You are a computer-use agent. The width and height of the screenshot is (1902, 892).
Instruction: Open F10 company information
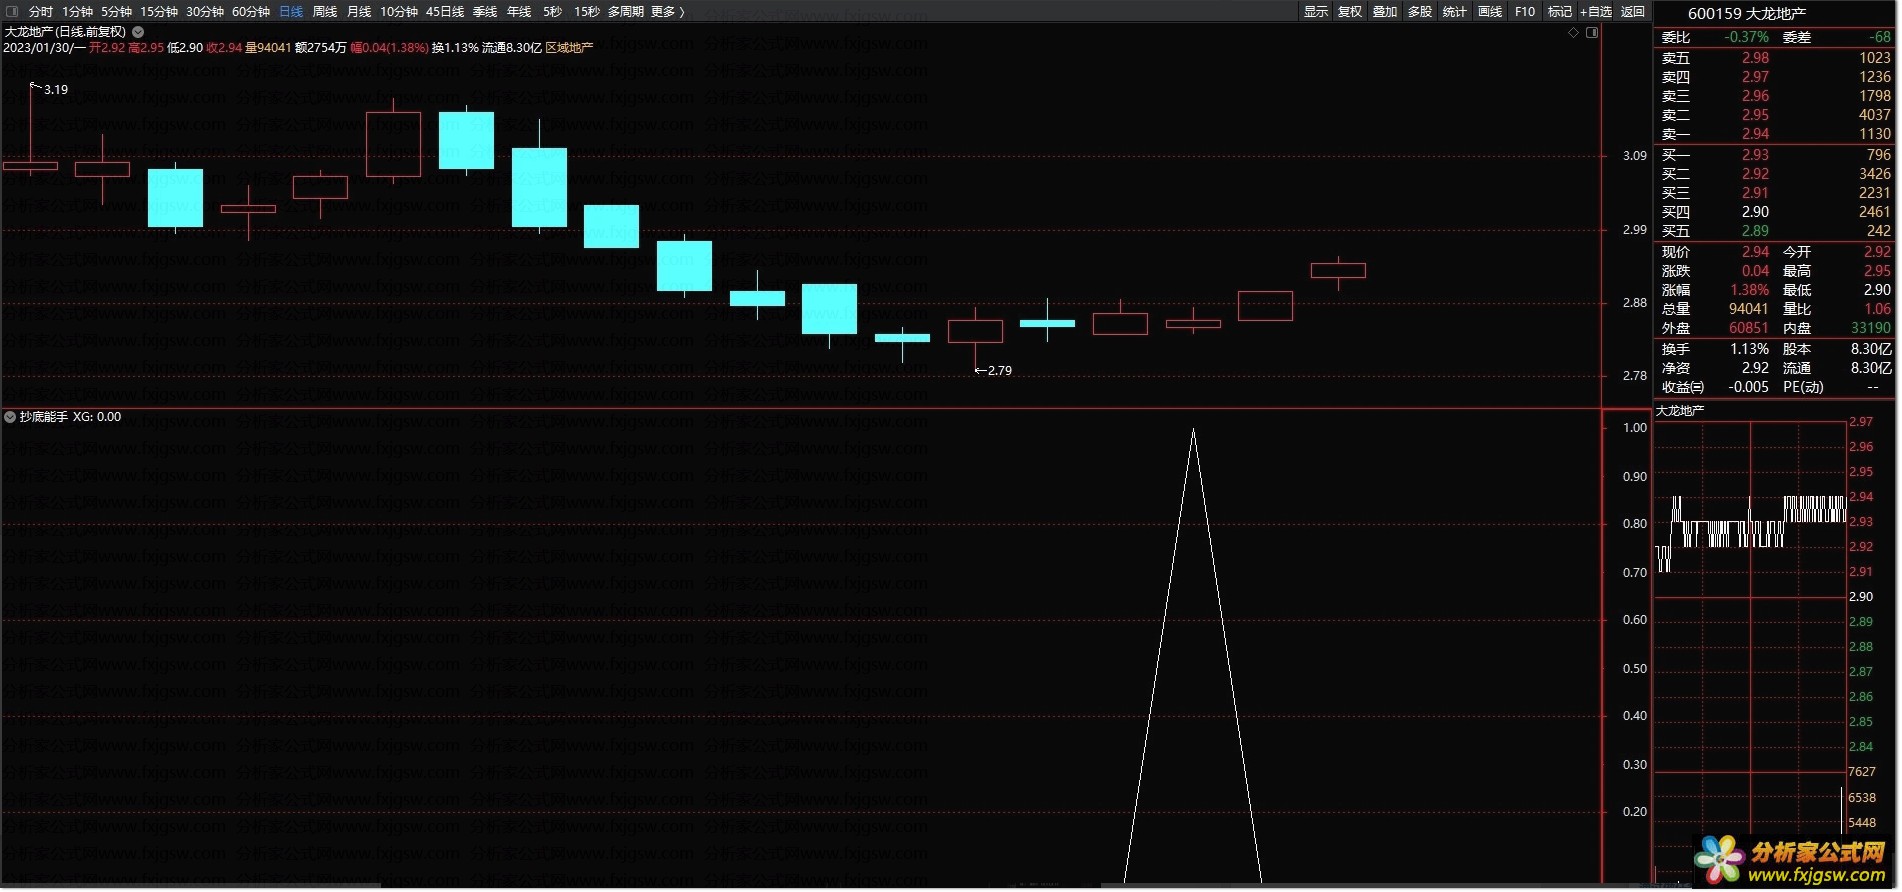[1525, 12]
